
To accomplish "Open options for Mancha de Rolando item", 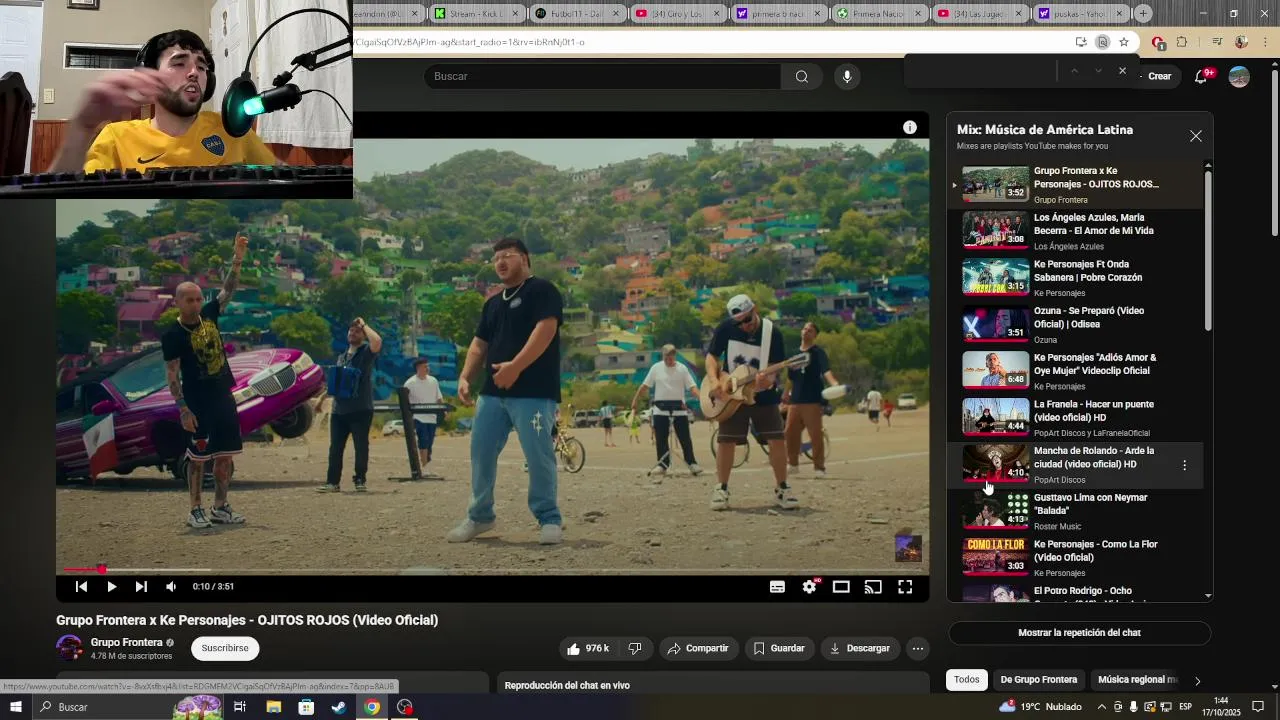I will pos(1185,465).
